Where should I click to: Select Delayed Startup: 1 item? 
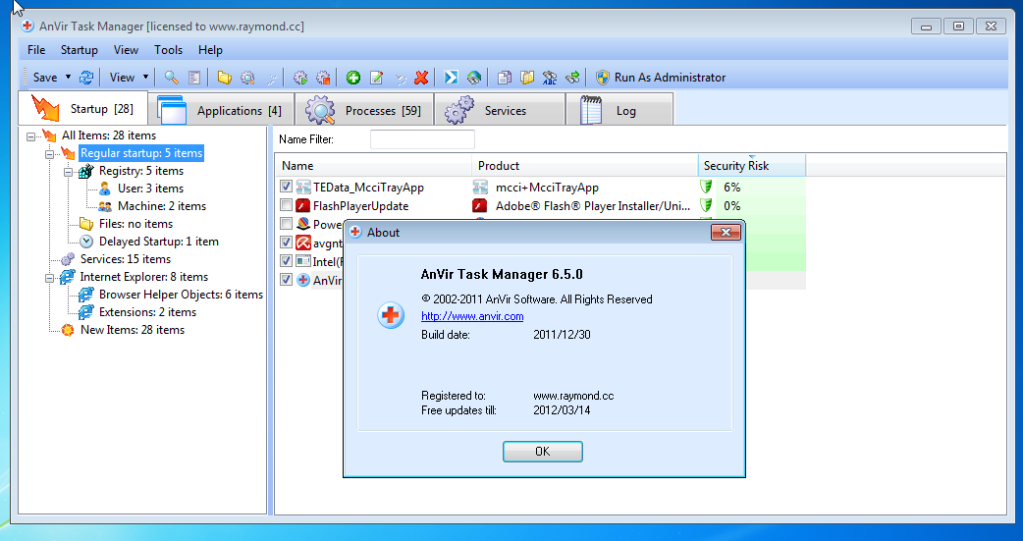[x=159, y=241]
